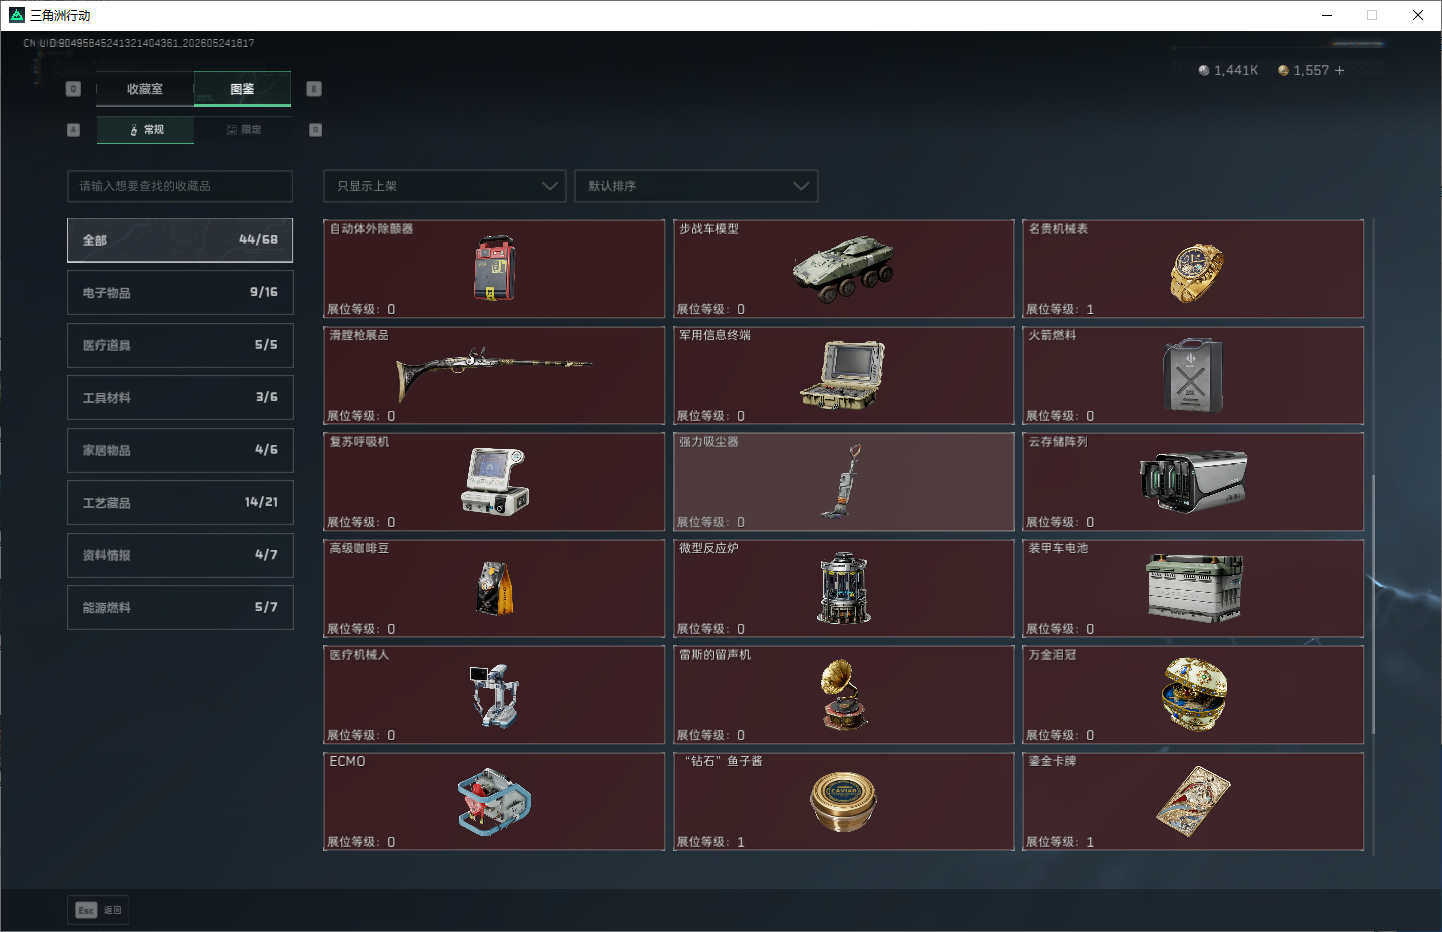The height and width of the screenshot is (932, 1442).
Task: Filter by 医疗道具 category
Action: click(x=180, y=345)
